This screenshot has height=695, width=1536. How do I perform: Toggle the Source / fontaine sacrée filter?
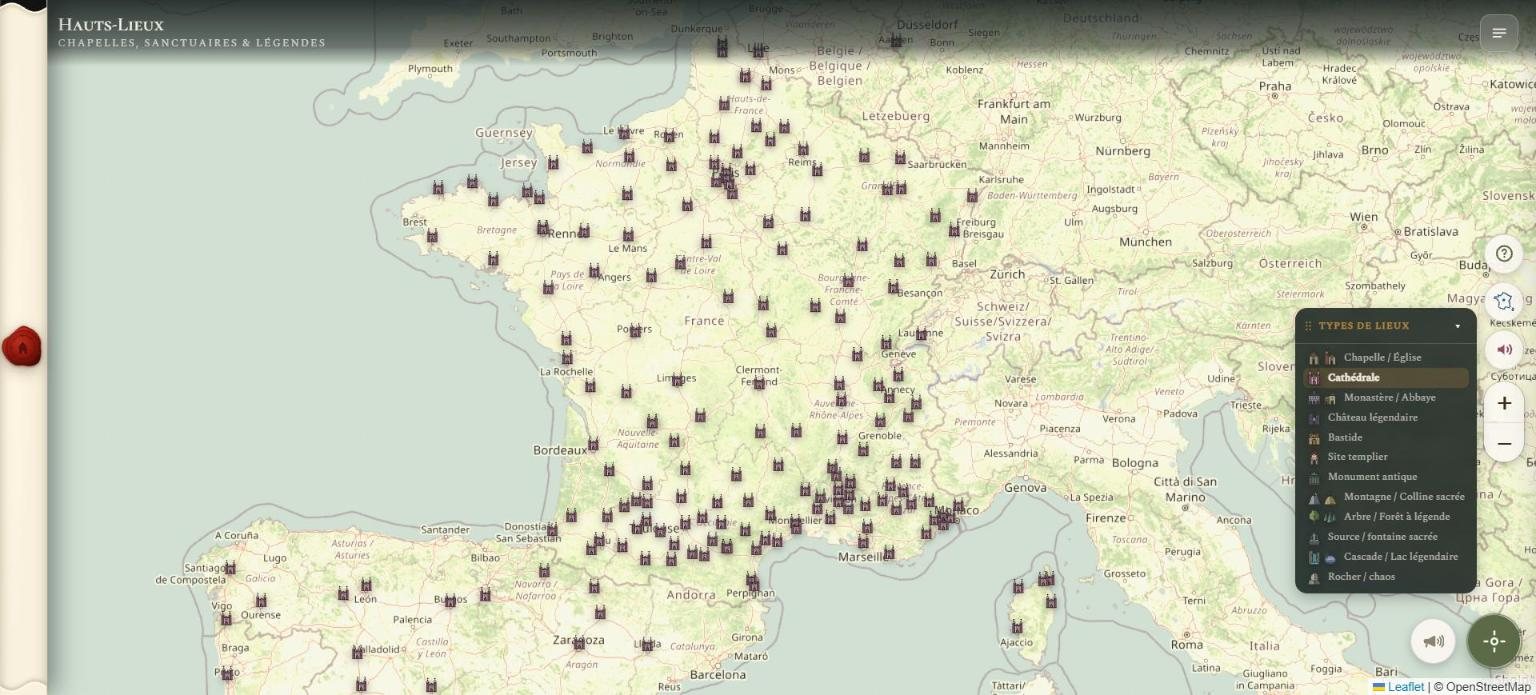(1386, 537)
